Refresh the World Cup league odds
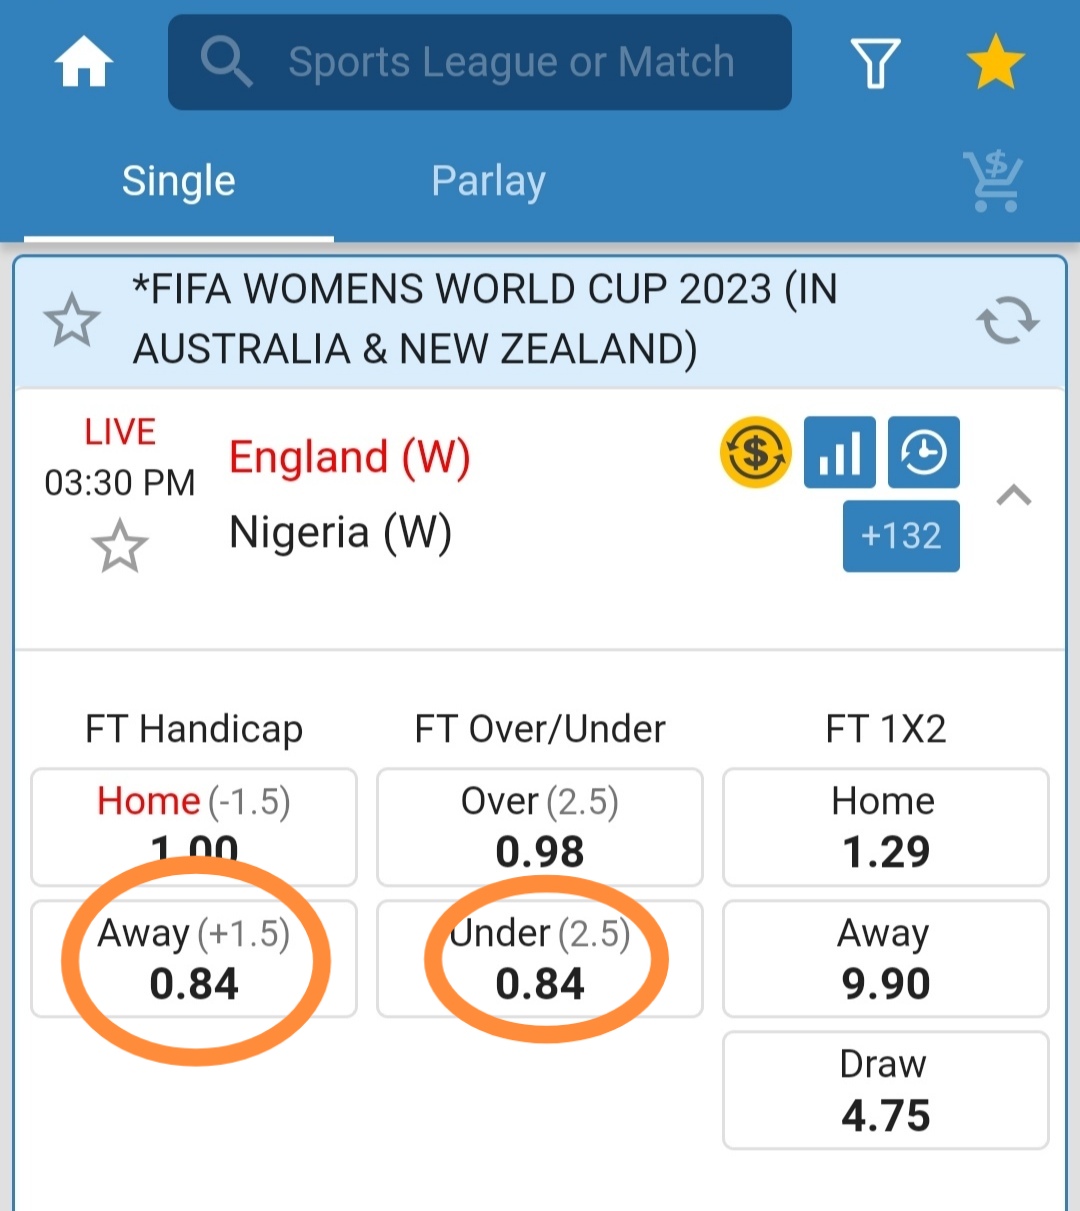The height and width of the screenshot is (1211, 1080). (x=1007, y=321)
